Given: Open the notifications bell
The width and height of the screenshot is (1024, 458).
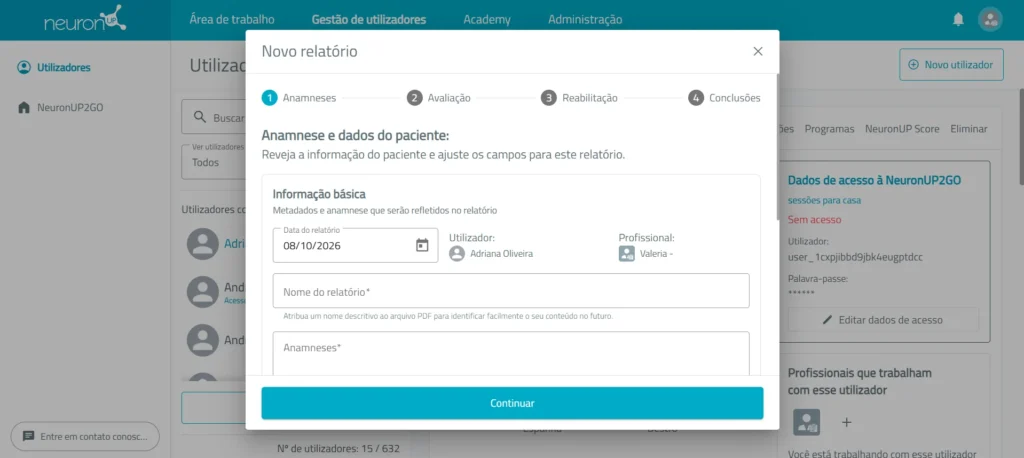Looking at the screenshot, I should pyautogui.click(x=958, y=20).
